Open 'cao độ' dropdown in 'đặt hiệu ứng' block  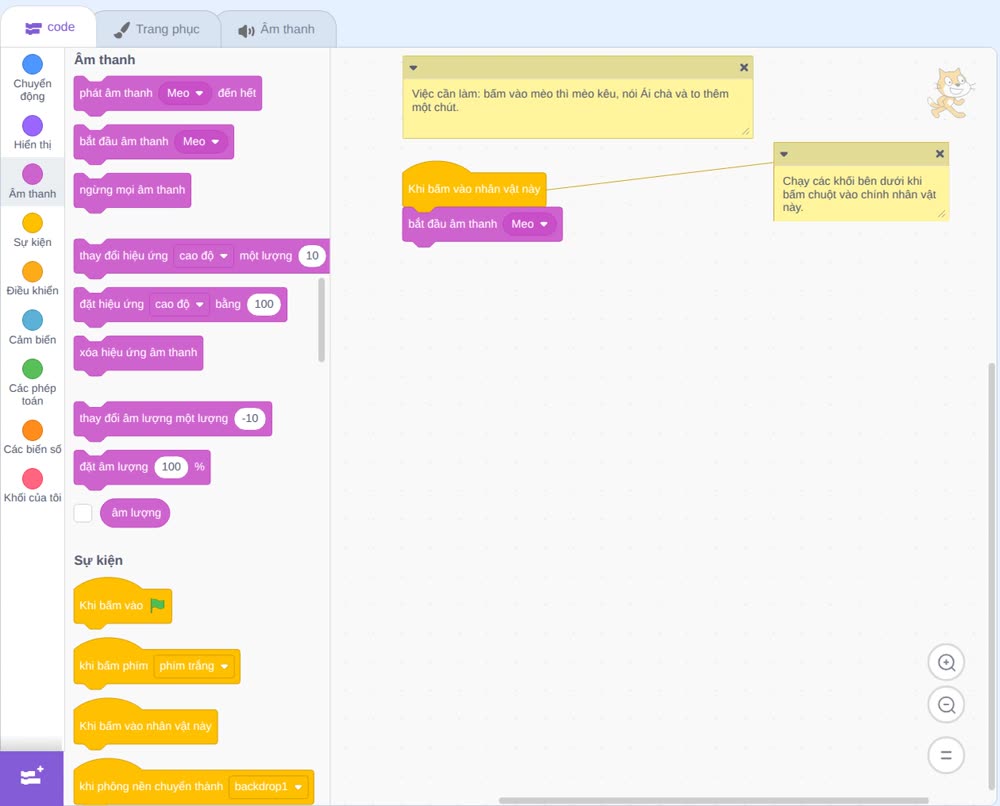point(179,304)
